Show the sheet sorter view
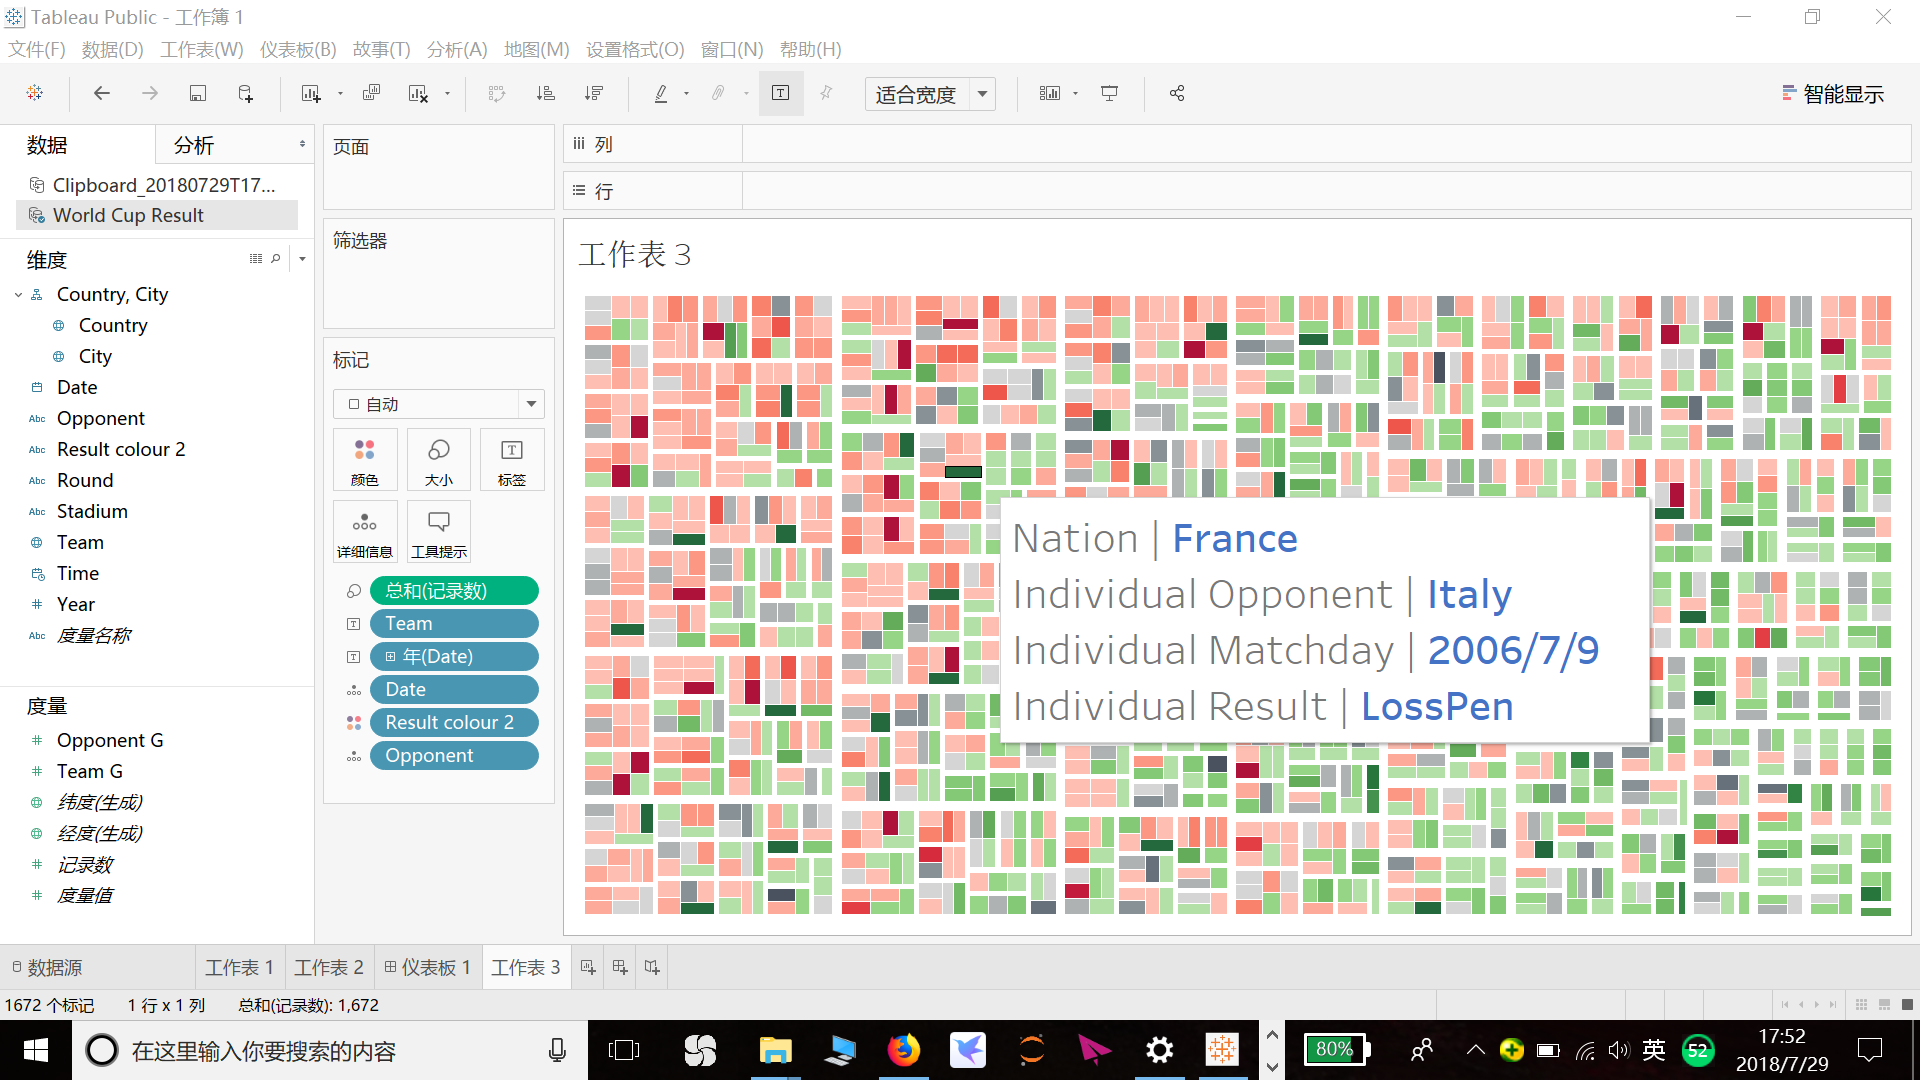This screenshot has height=1080, width=1920. [1861, 1005]
